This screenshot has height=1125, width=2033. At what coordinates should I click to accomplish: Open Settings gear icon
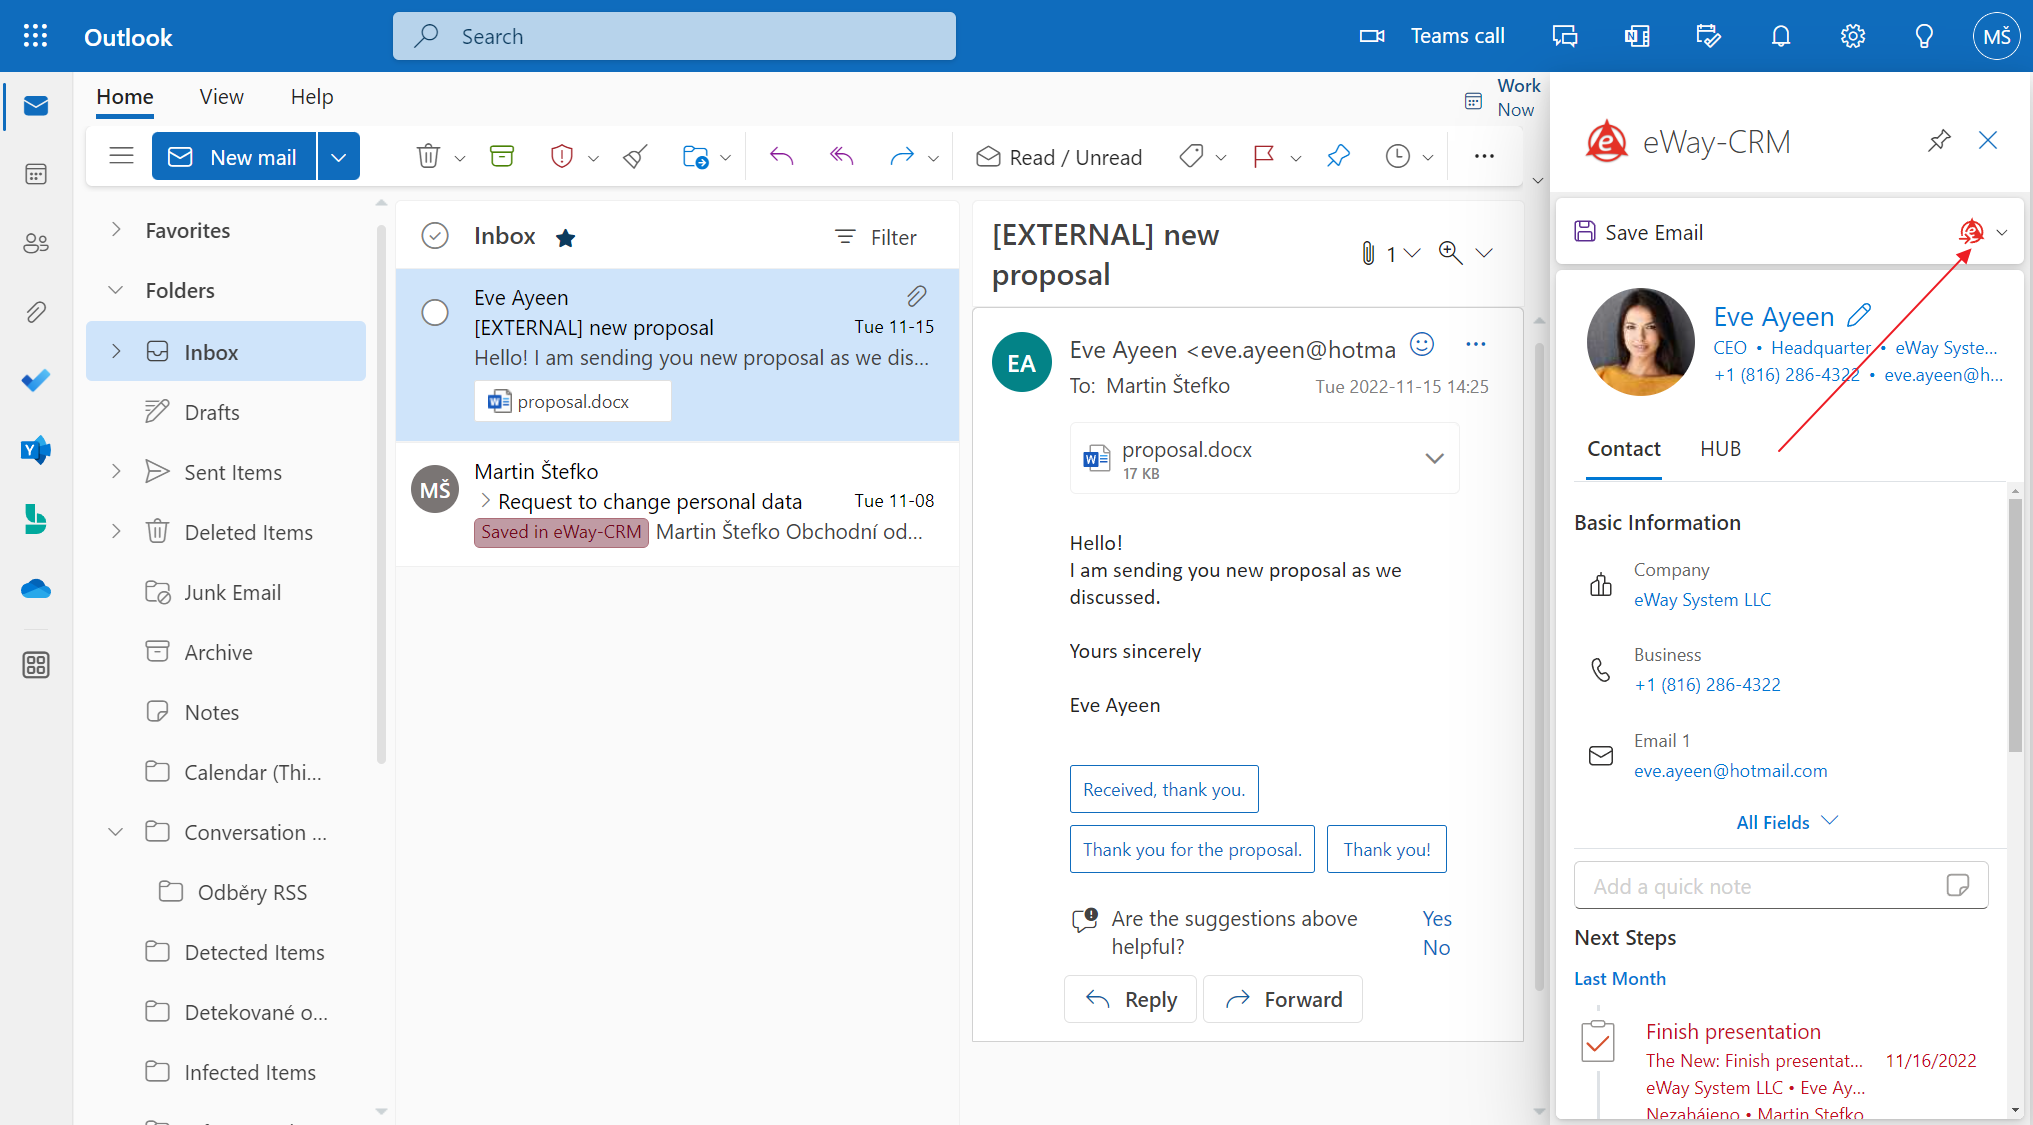(x=1853, y=36)
